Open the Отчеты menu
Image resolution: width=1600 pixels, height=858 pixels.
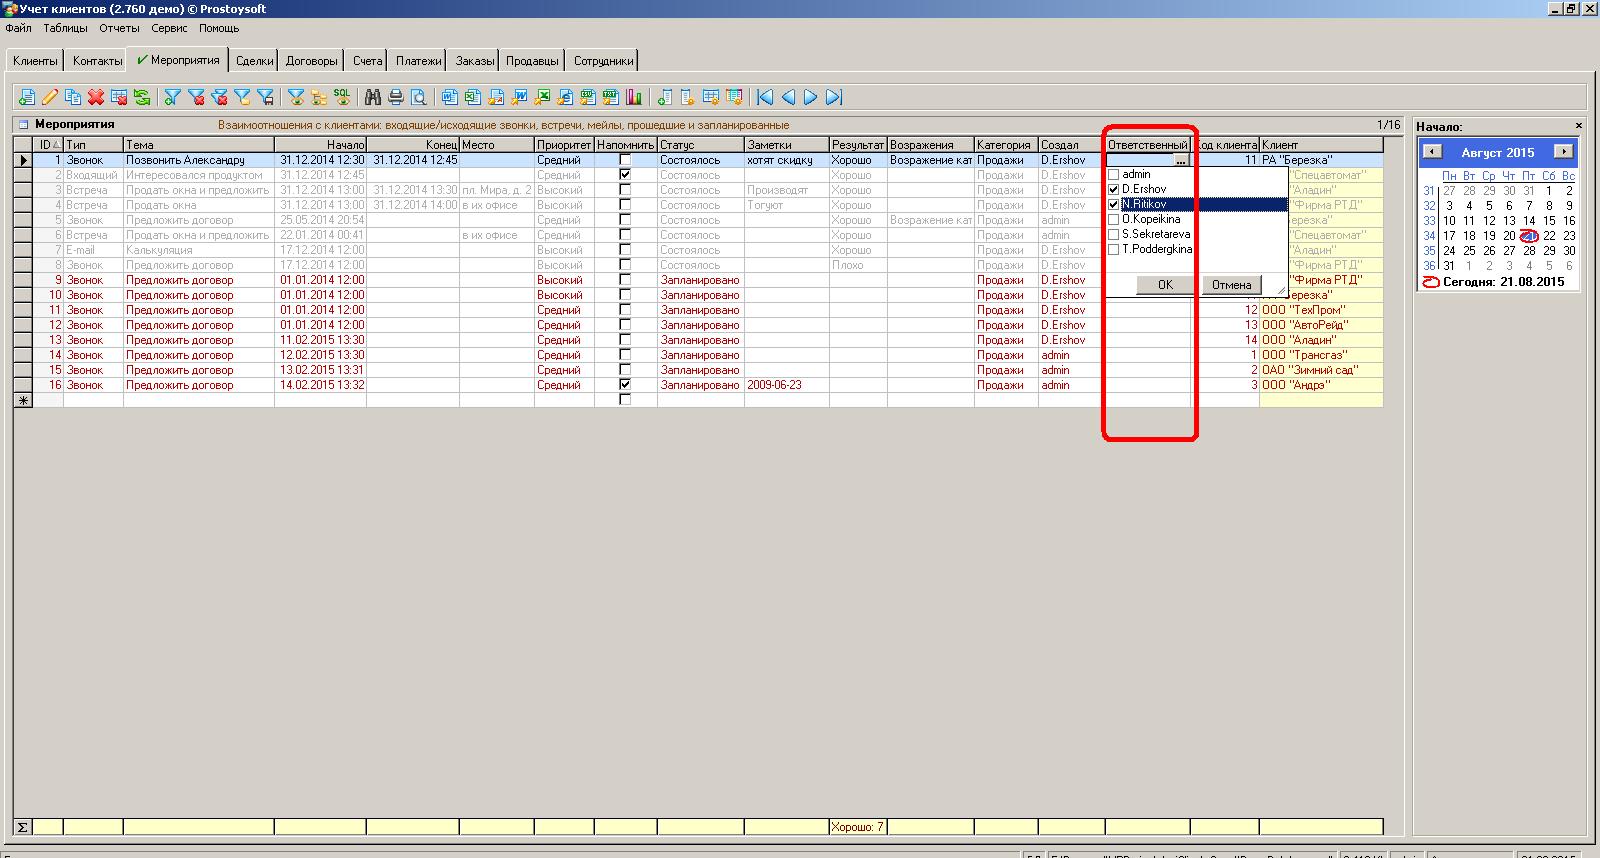click(119, 28)
